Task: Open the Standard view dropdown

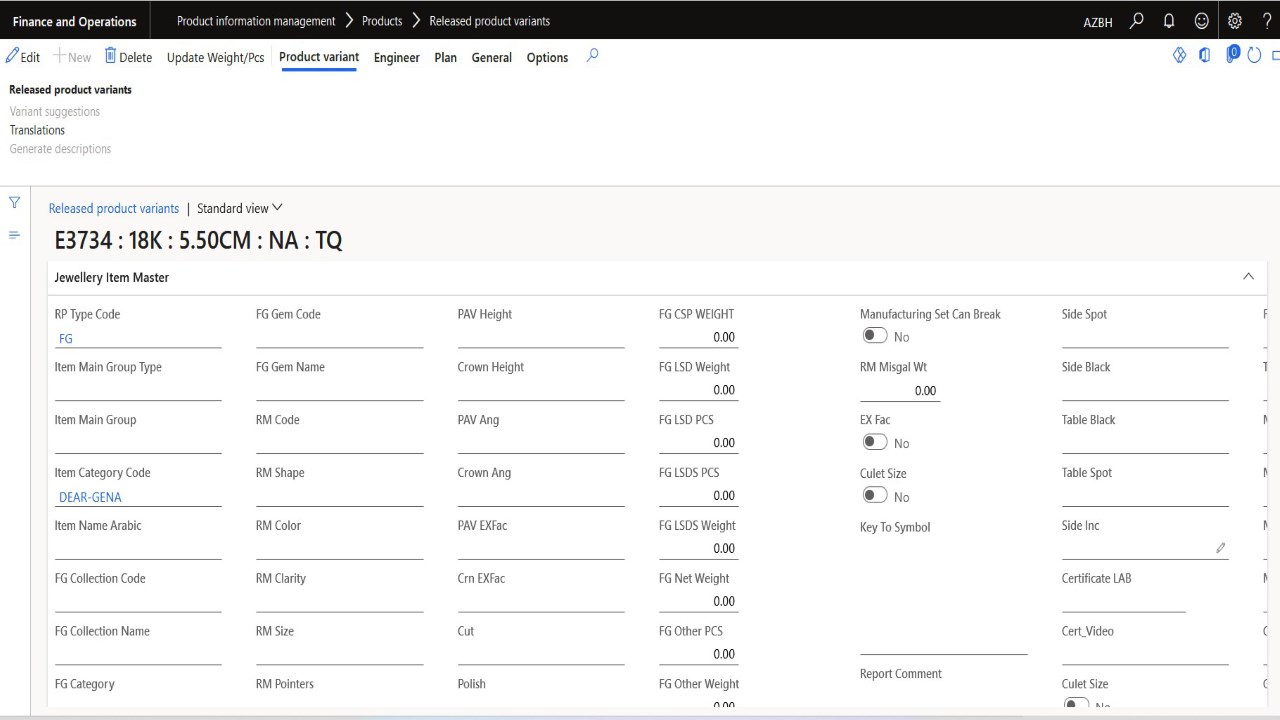Action: pos(240,208)
